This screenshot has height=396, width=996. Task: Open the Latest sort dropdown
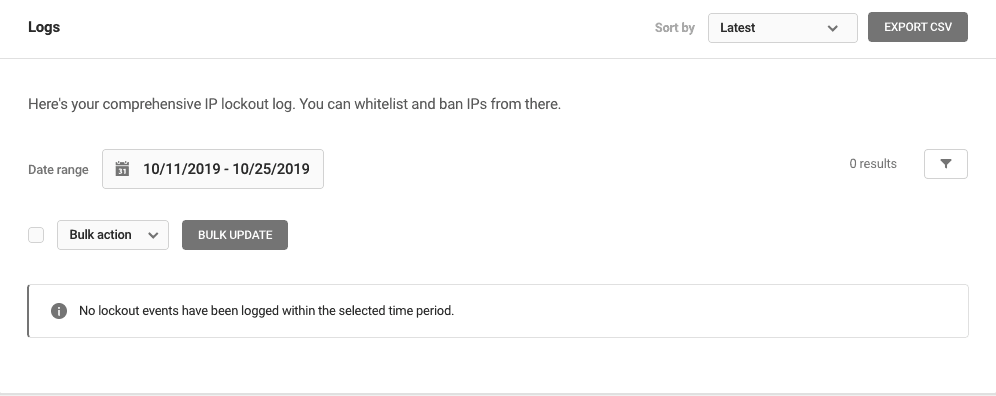click(783, 28)
